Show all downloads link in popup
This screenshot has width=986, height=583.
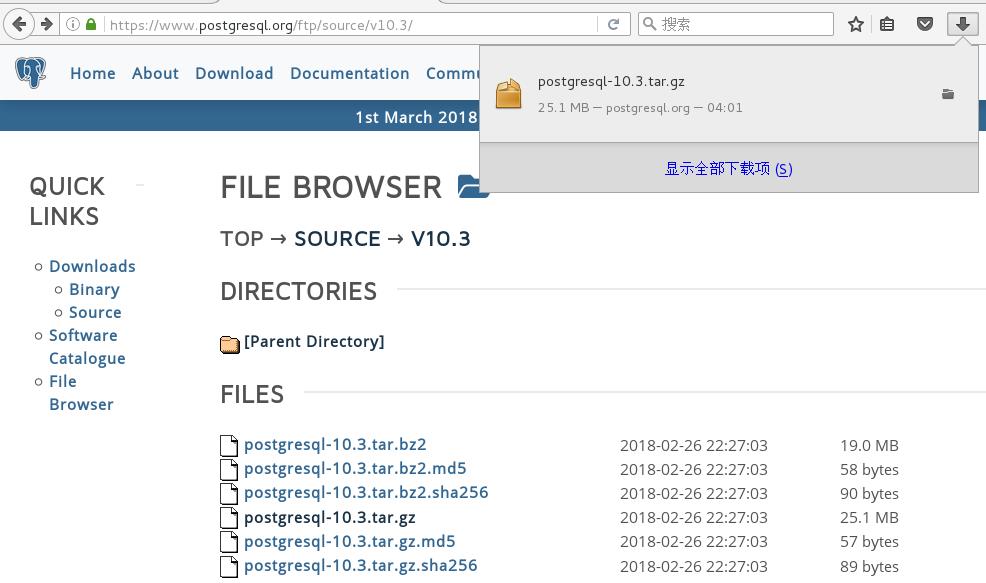point(728,169)
